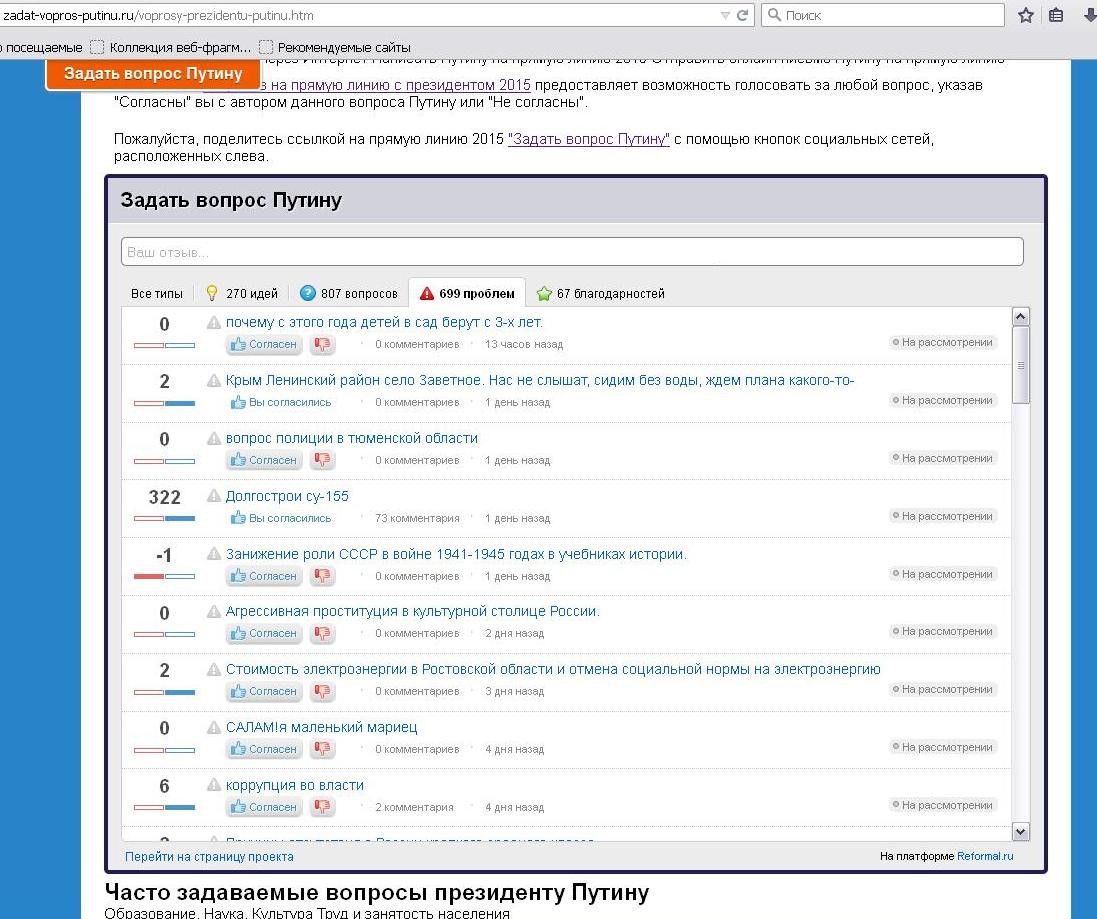This screenshot has height=919, width=1097.
Task: Click the orange 'Задать вопрос Путину' button
Action: 153,73
